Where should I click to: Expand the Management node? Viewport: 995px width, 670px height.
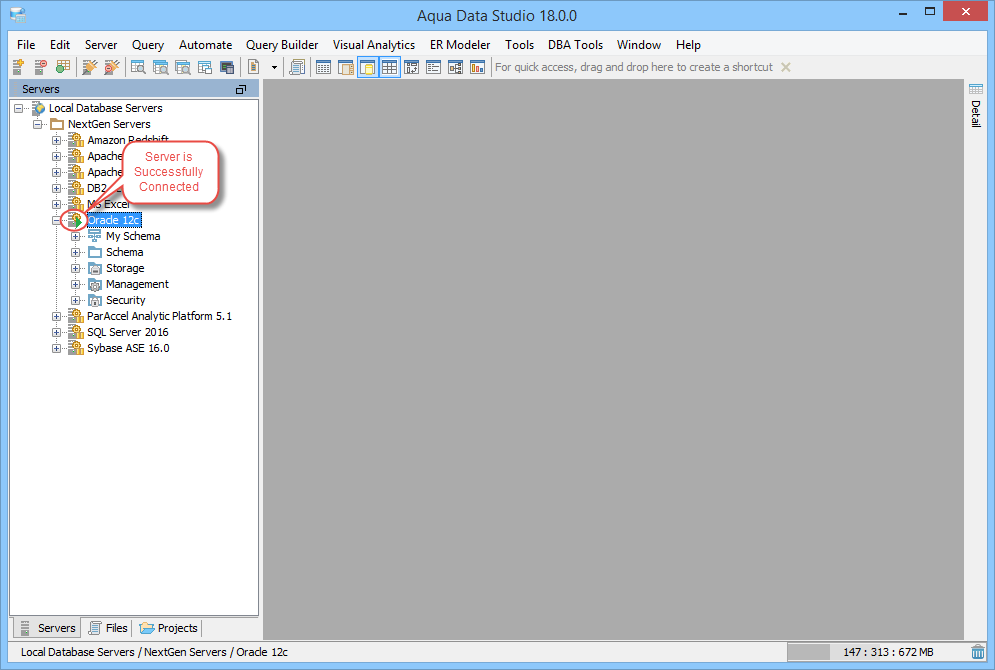pos(76,284)
